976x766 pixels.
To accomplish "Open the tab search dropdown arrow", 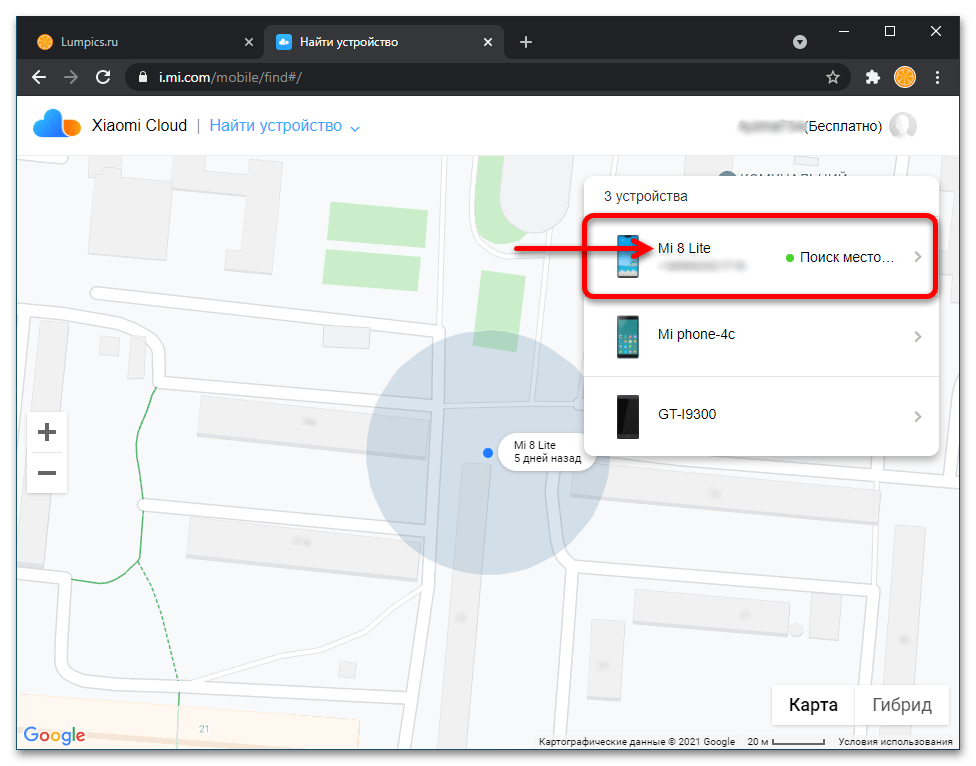I will coord(800,42).
